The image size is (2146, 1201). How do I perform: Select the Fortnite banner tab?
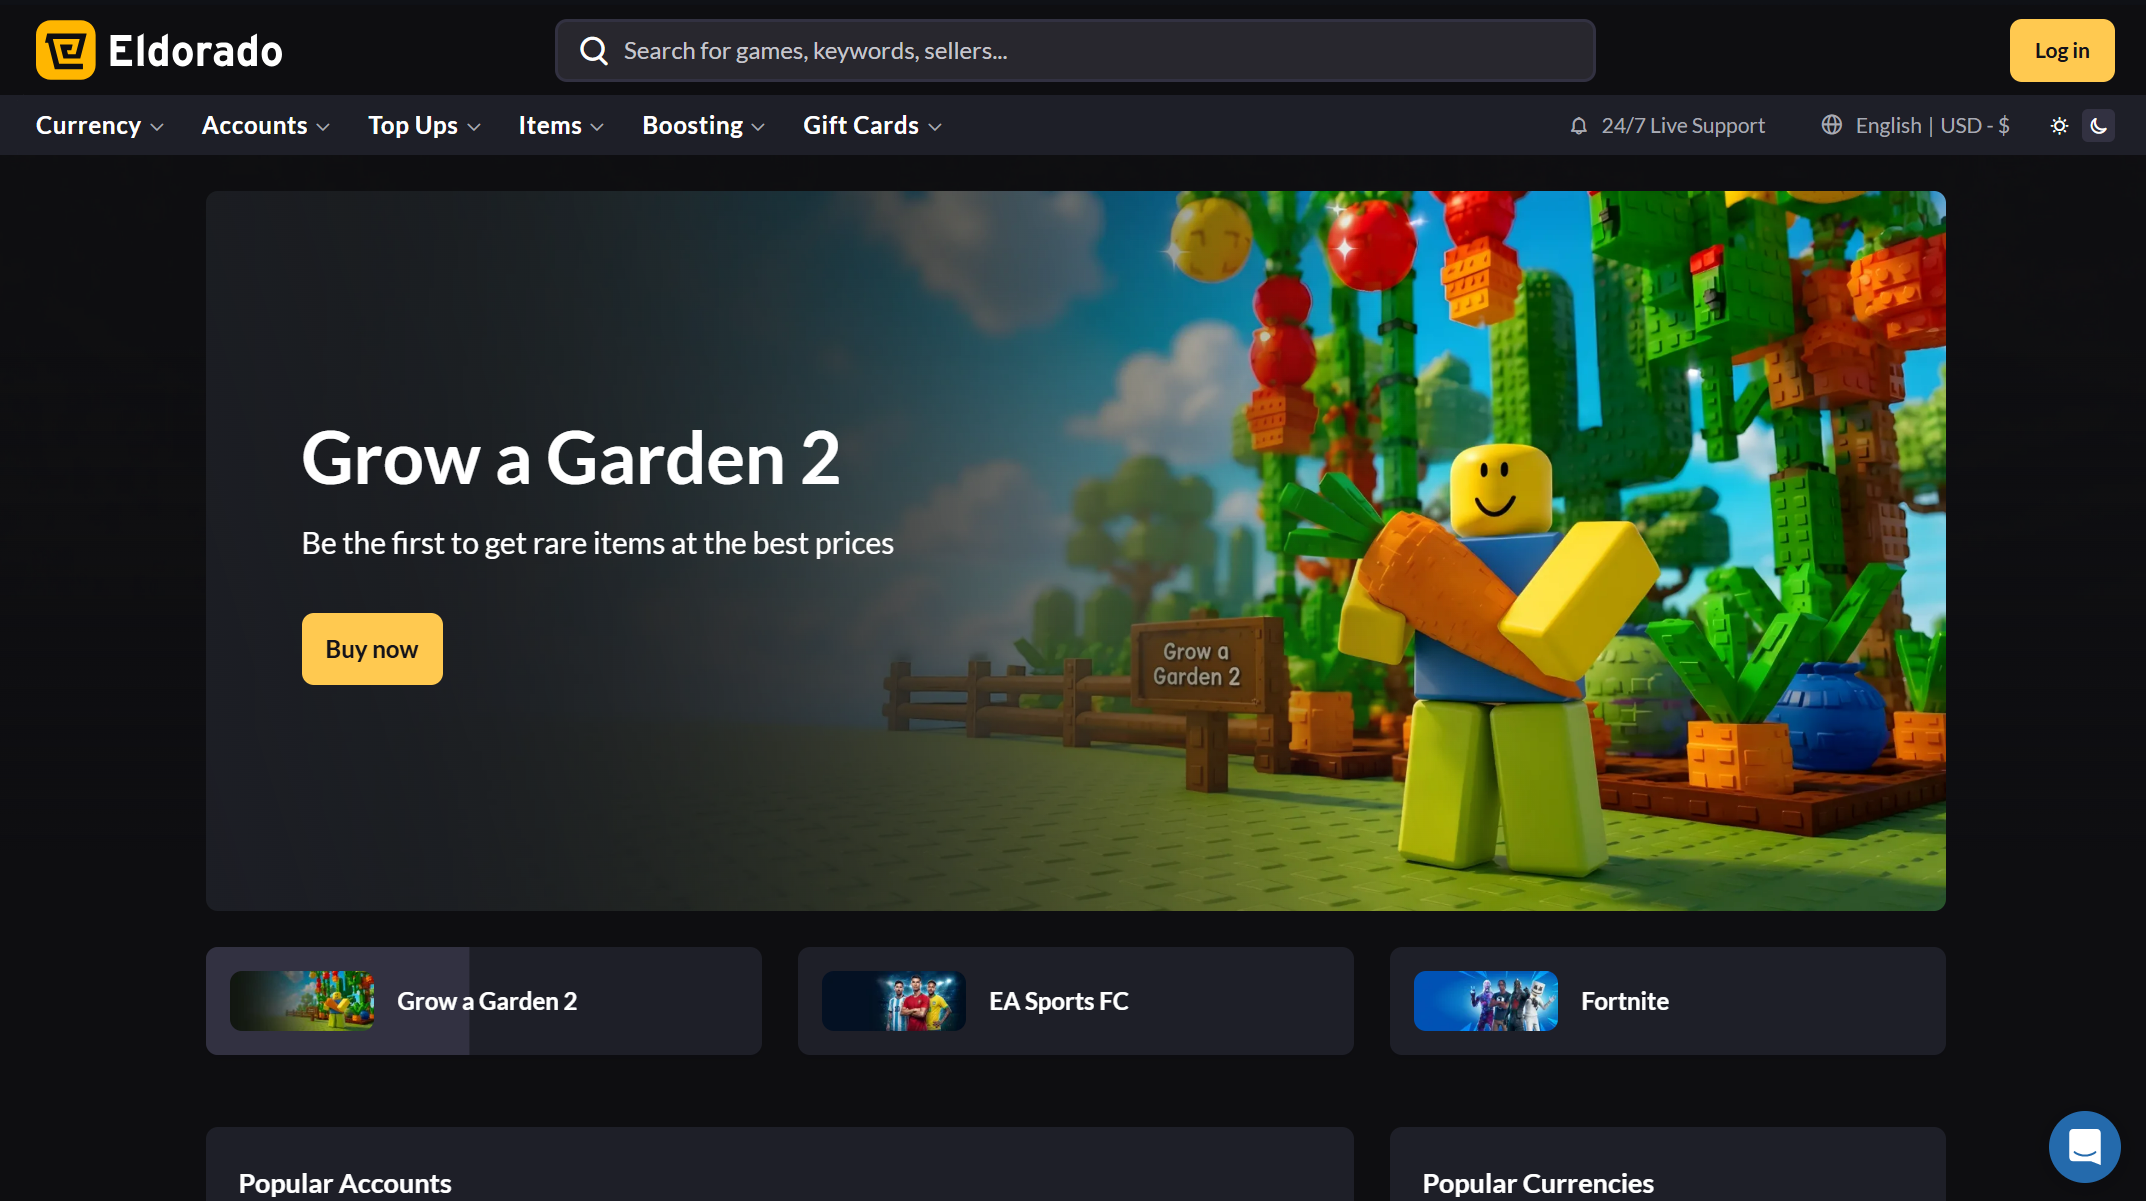pyautogui.click(x=1668, y=1001)
